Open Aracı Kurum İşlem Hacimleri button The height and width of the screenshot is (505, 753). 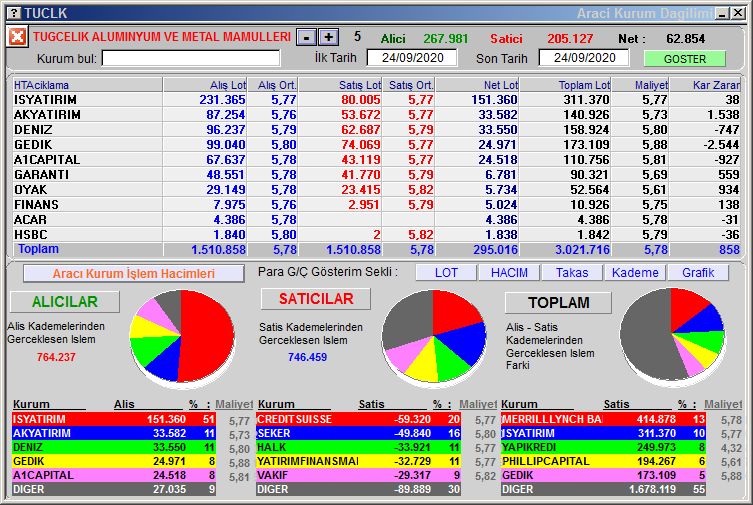[134, 274]
